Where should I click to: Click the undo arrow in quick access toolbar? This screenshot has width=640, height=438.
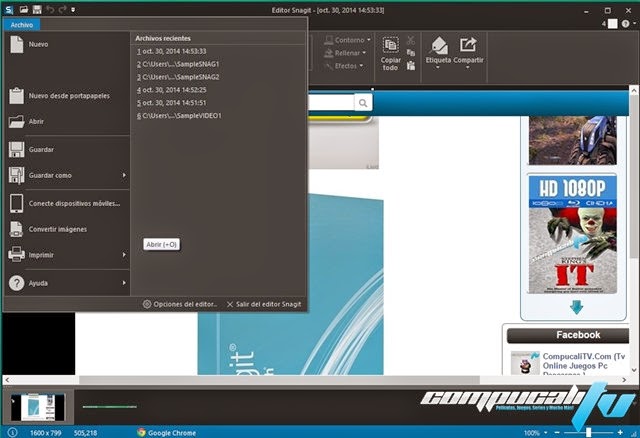click(50, 9)
